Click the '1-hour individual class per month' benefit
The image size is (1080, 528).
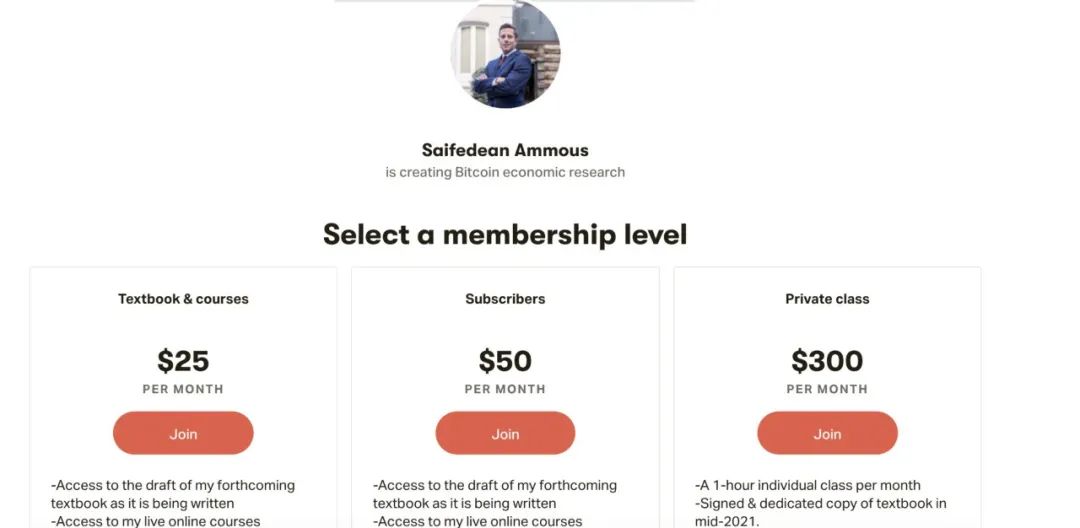pos(808,485)
